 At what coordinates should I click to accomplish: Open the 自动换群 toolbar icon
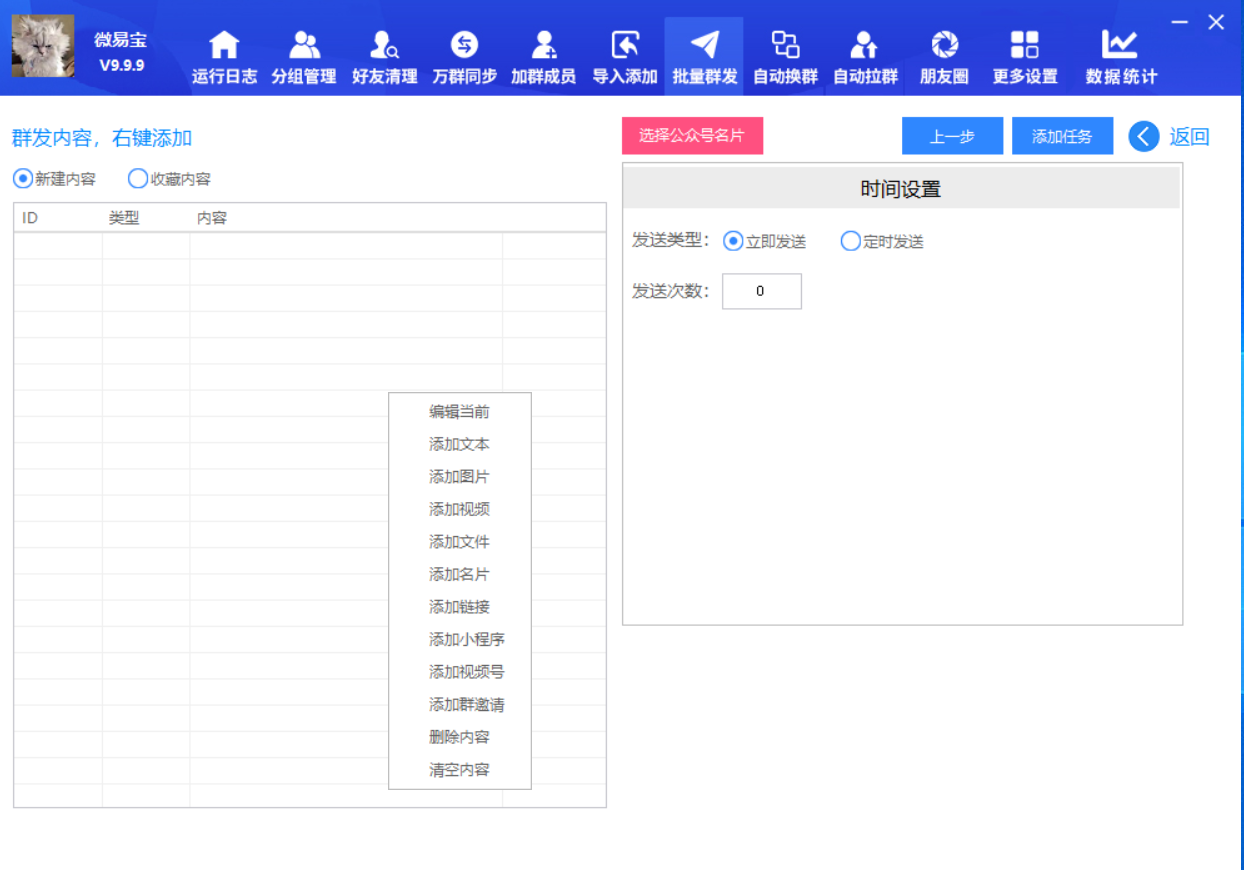pos(785,46)
